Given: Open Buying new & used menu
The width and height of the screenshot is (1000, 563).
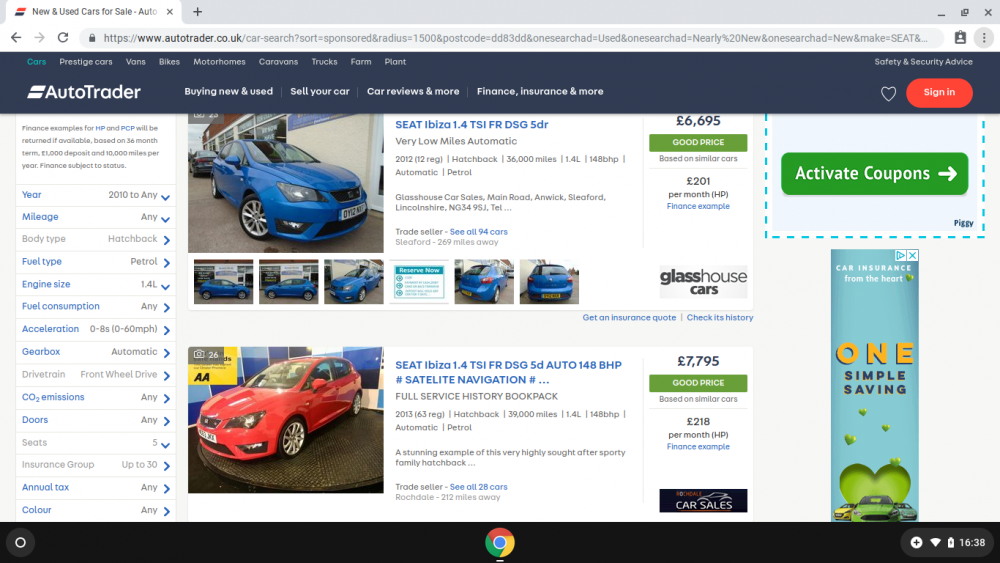Looking at the screenshot, I should pos(228,91).
